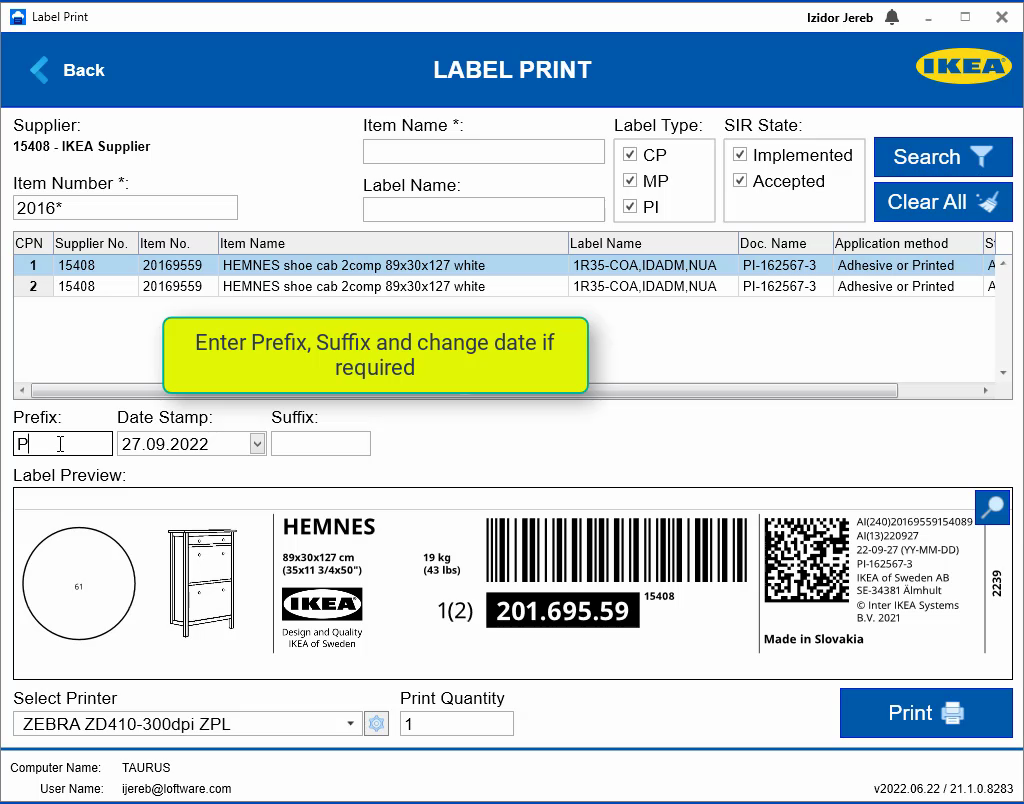The image size is (1024, 804).
Task: Select table row with CPN 2
Action: point(503,286)
